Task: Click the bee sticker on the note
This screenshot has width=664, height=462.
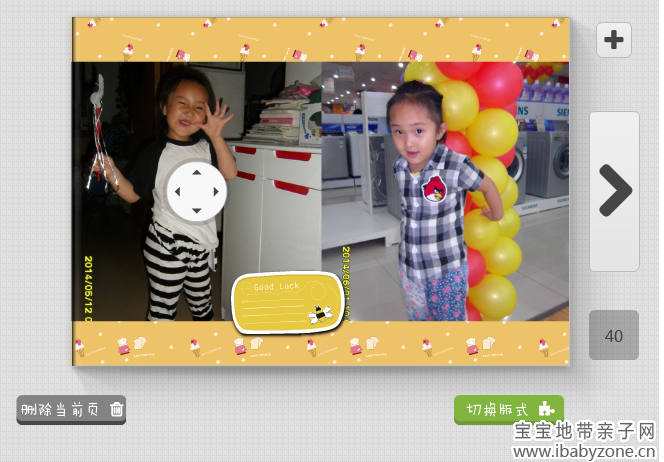Action: 320,312
